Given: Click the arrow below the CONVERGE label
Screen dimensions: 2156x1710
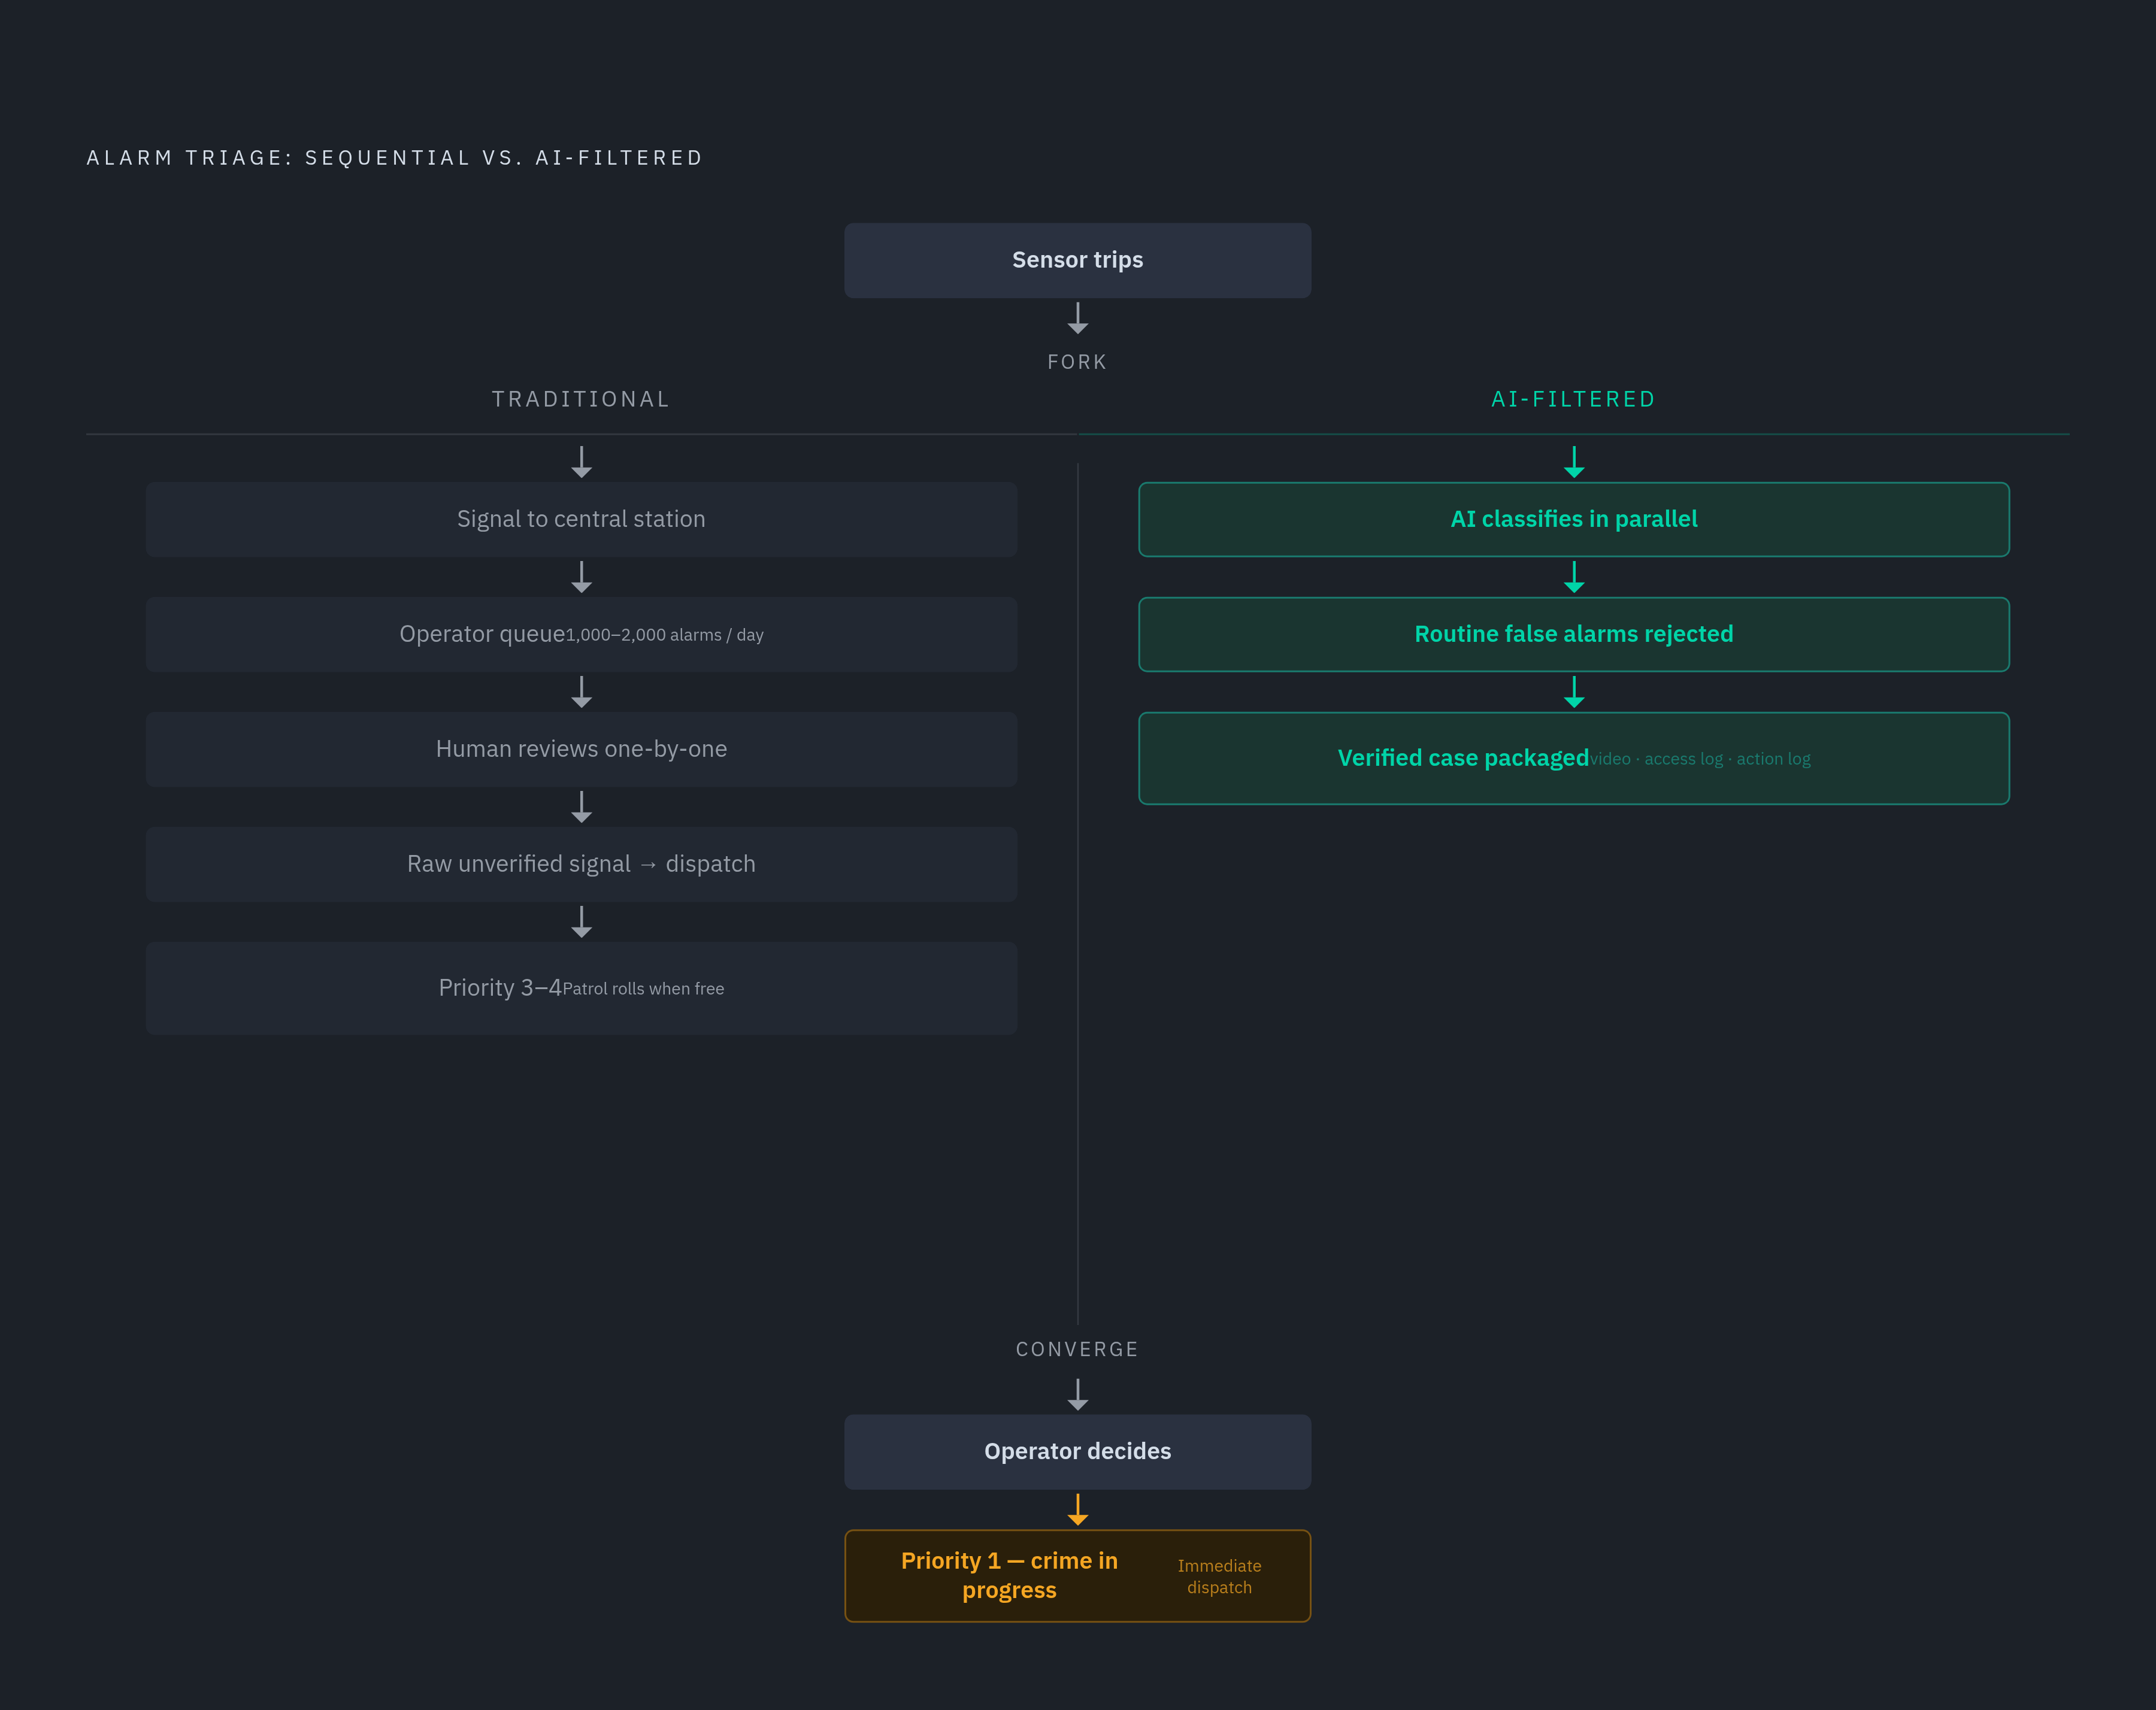Looking at the screenshot, I should click(1077, 1395).
